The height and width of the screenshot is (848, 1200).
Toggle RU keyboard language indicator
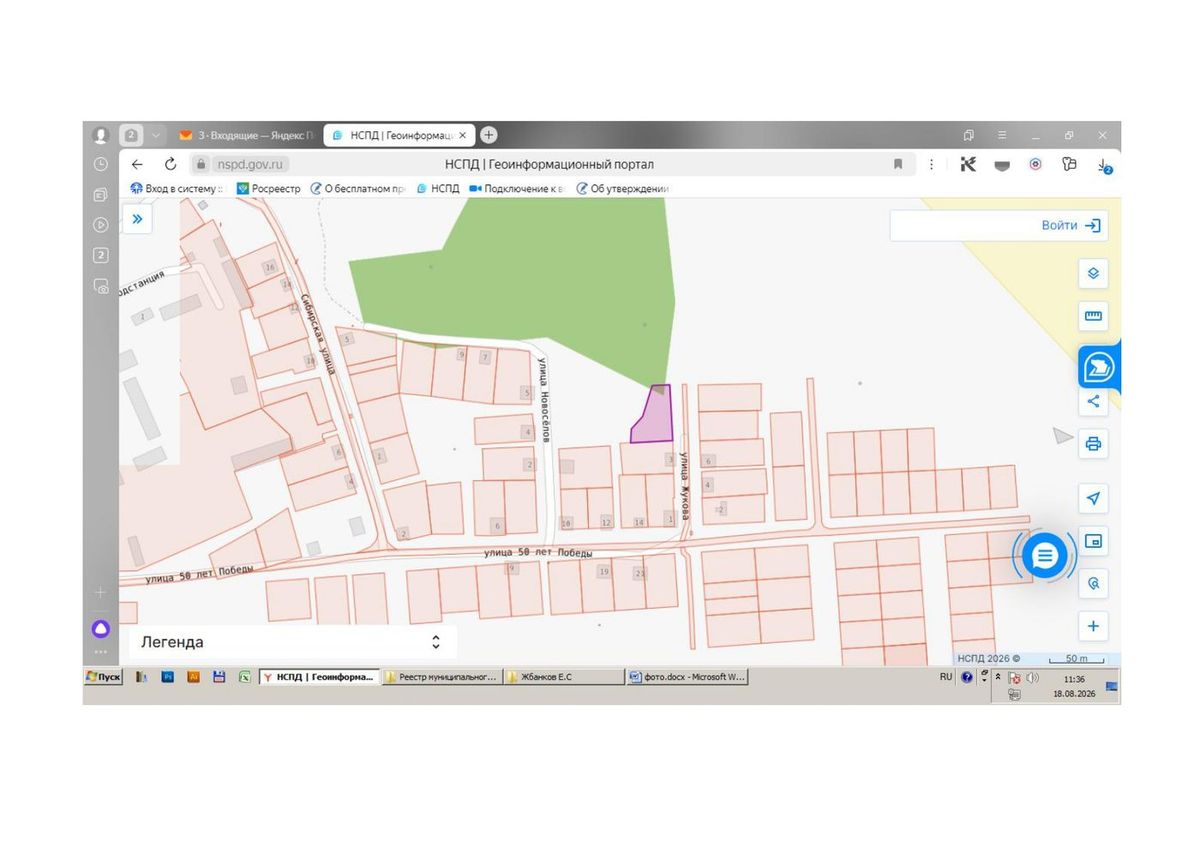946,677
